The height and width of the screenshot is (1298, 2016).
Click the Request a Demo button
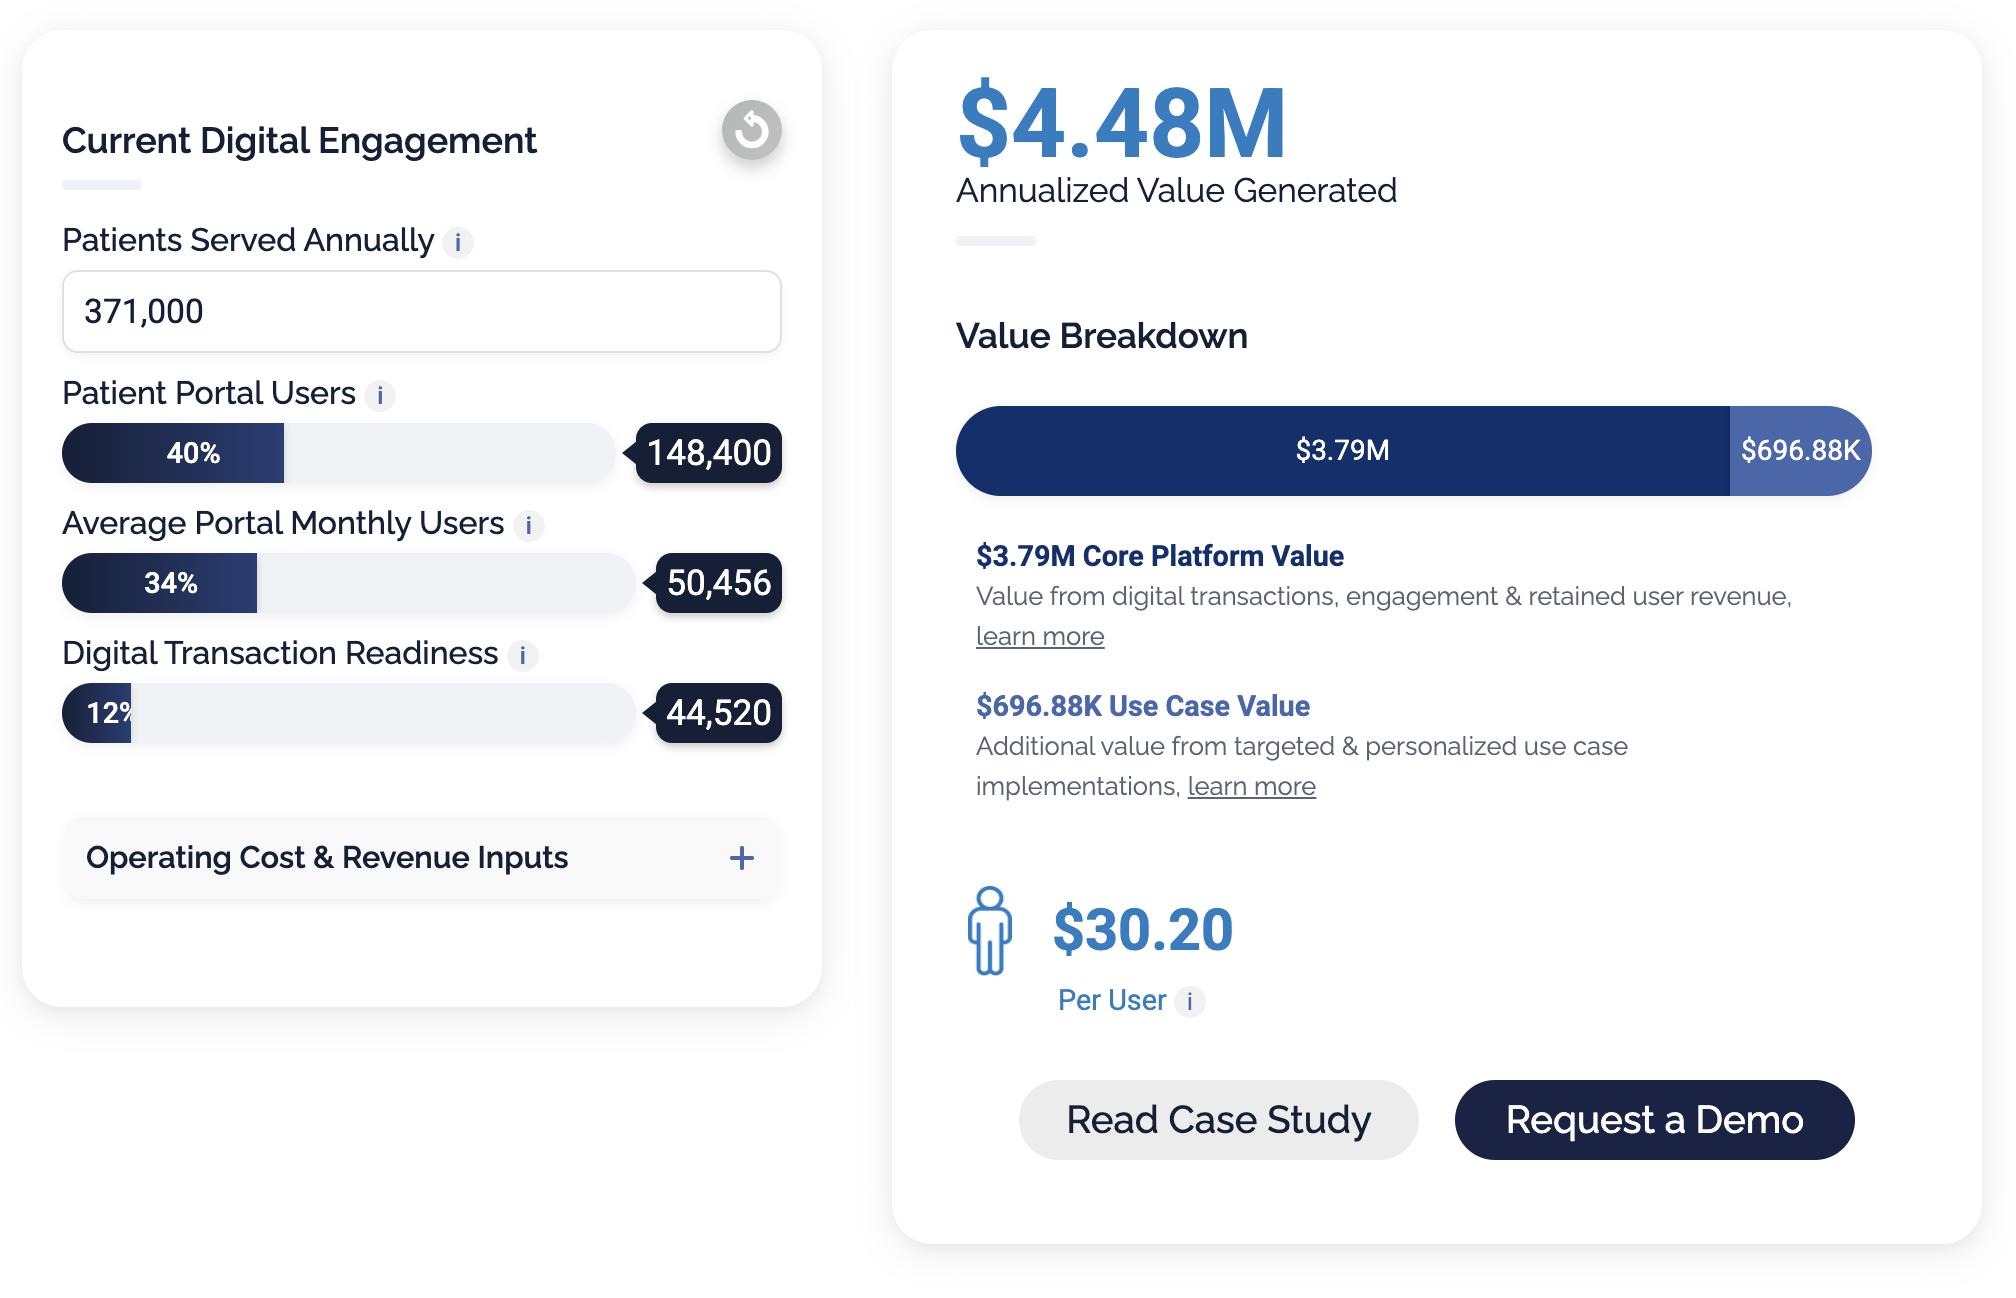[1653, 1120]
